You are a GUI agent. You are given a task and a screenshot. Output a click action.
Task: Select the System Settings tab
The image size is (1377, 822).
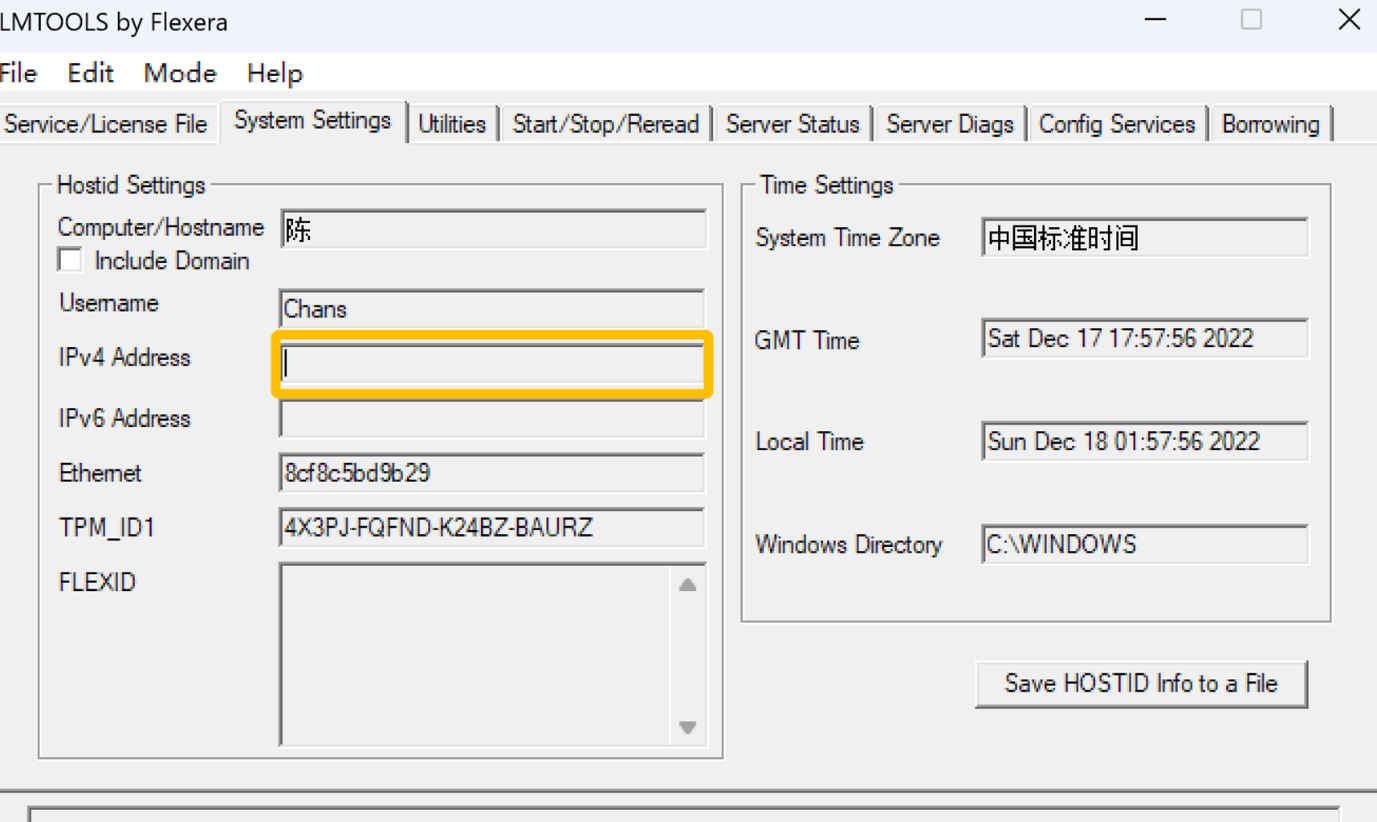(312, 120)
